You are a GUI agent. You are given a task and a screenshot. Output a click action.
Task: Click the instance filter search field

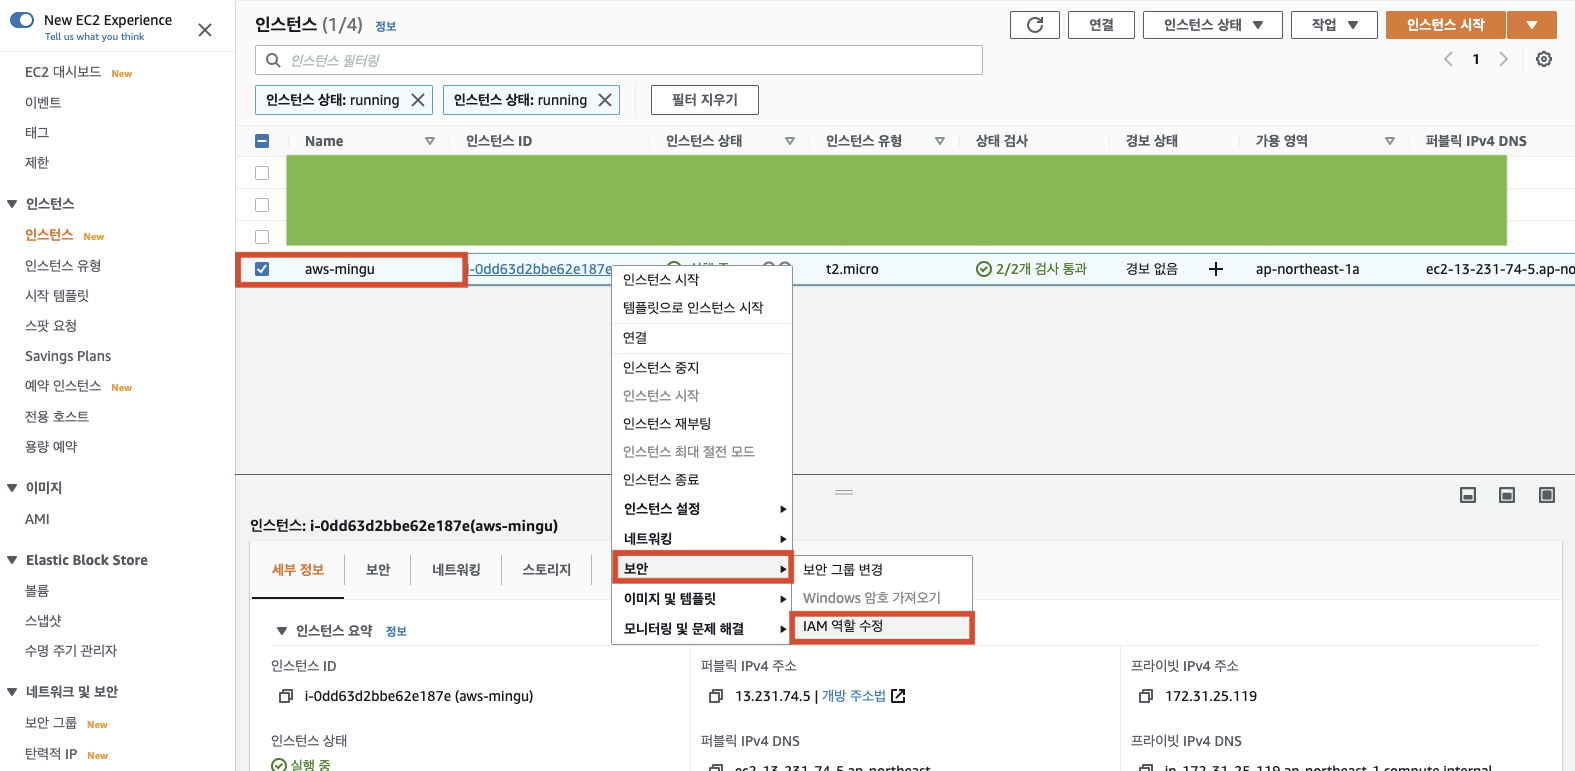619,60
